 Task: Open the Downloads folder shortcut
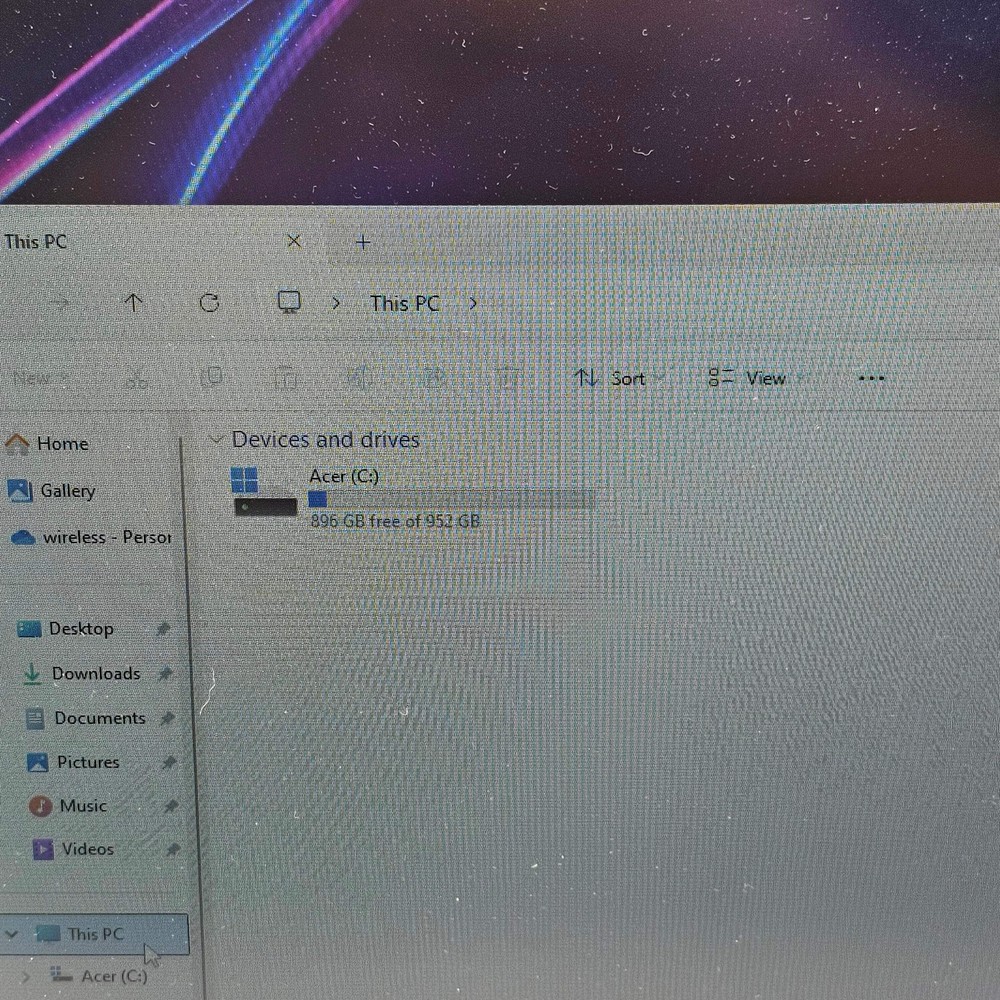pyautogui.click(x=95, y=674)
